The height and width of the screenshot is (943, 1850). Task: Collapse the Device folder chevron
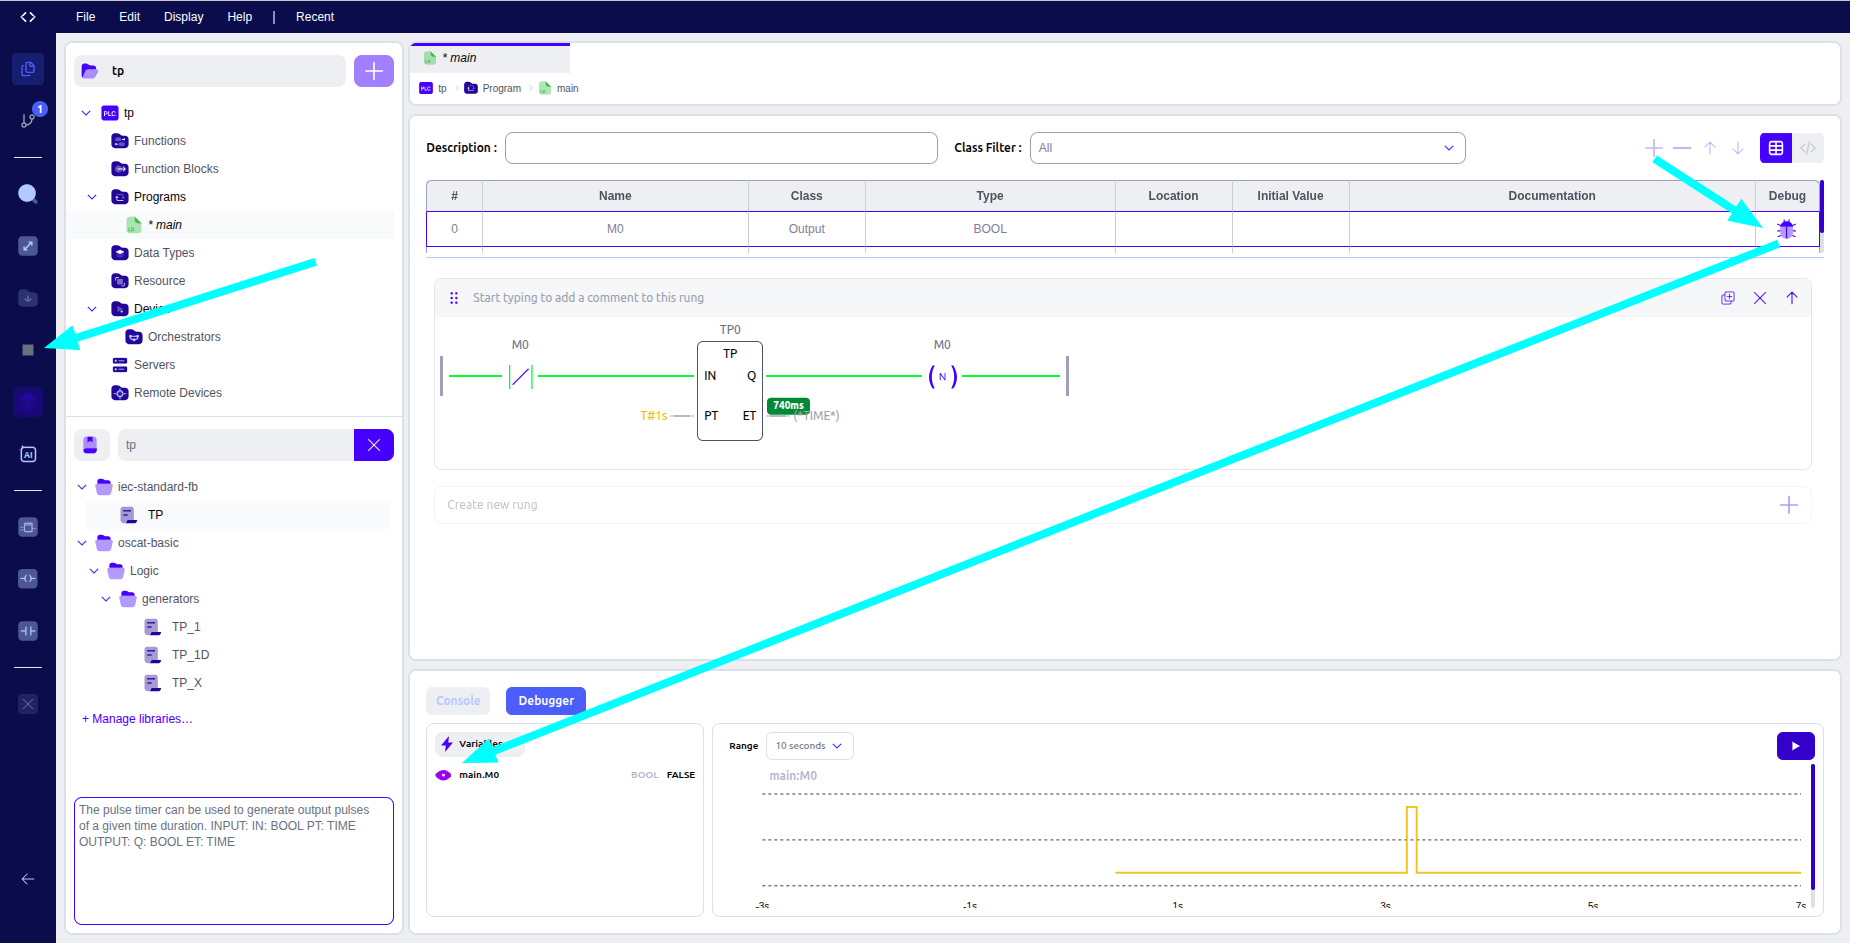[92, 309]
